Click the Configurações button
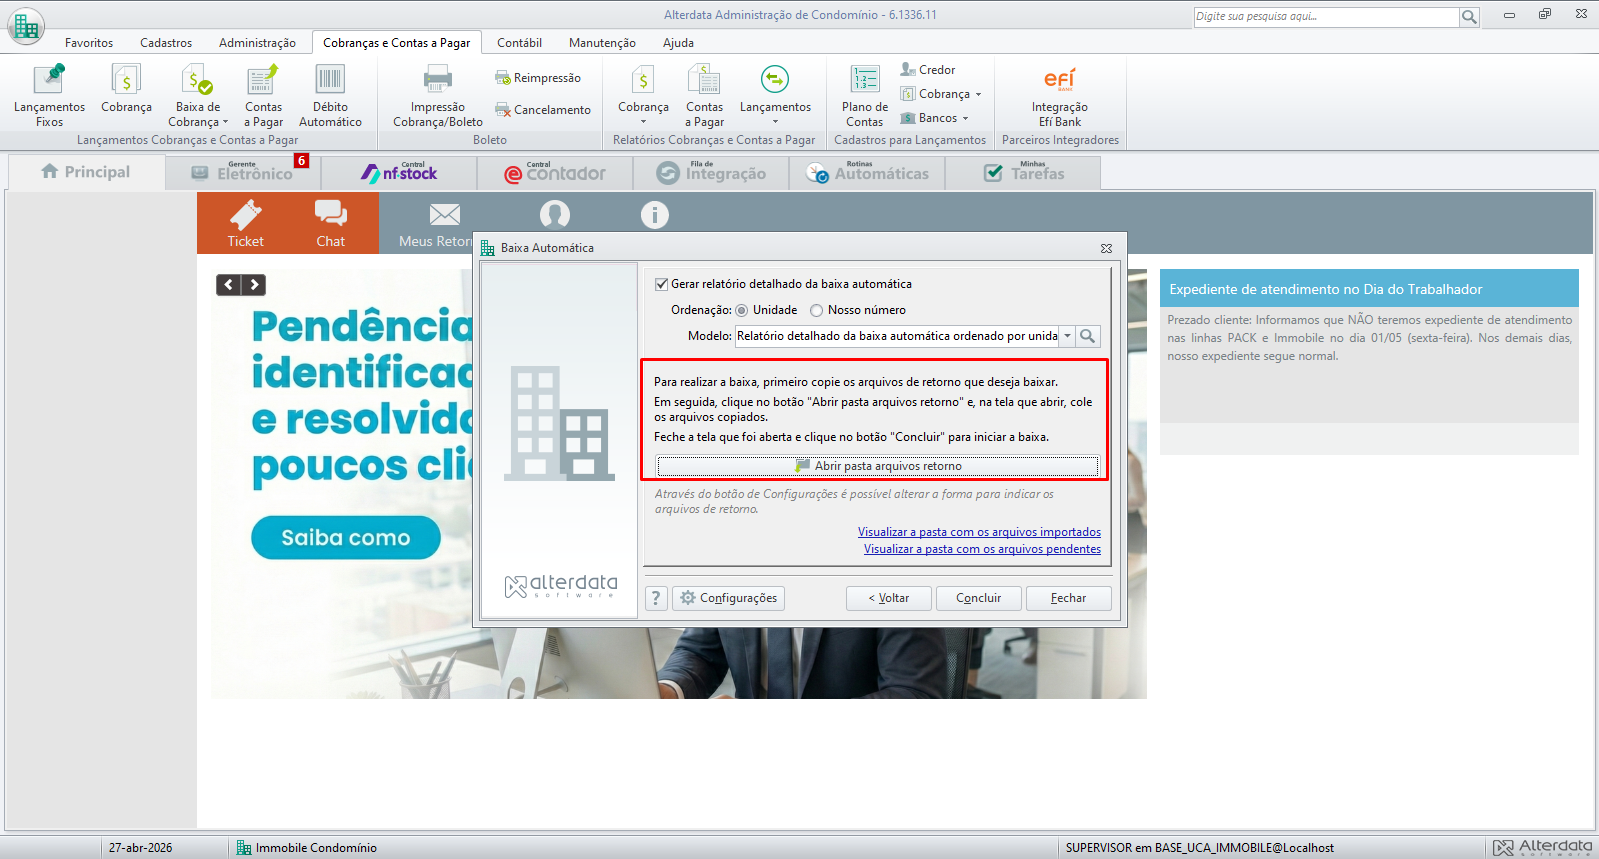1599x859 pixels. 728,598
